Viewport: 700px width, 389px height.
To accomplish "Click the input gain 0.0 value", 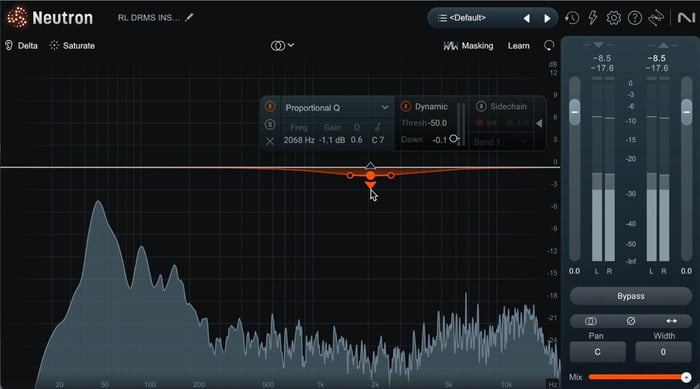I will [x=575, y=271].
